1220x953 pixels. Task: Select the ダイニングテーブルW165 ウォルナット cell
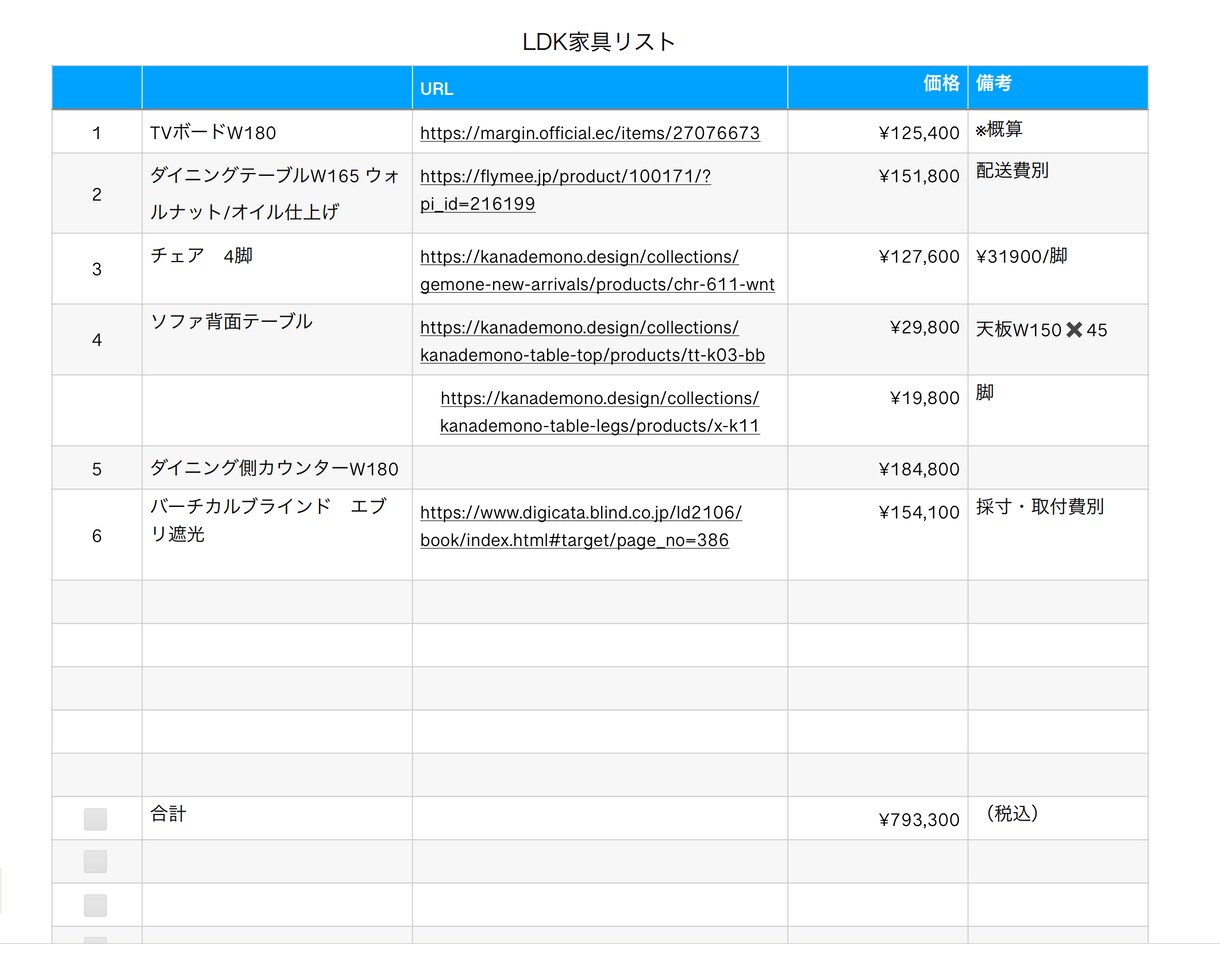[277, 194]
